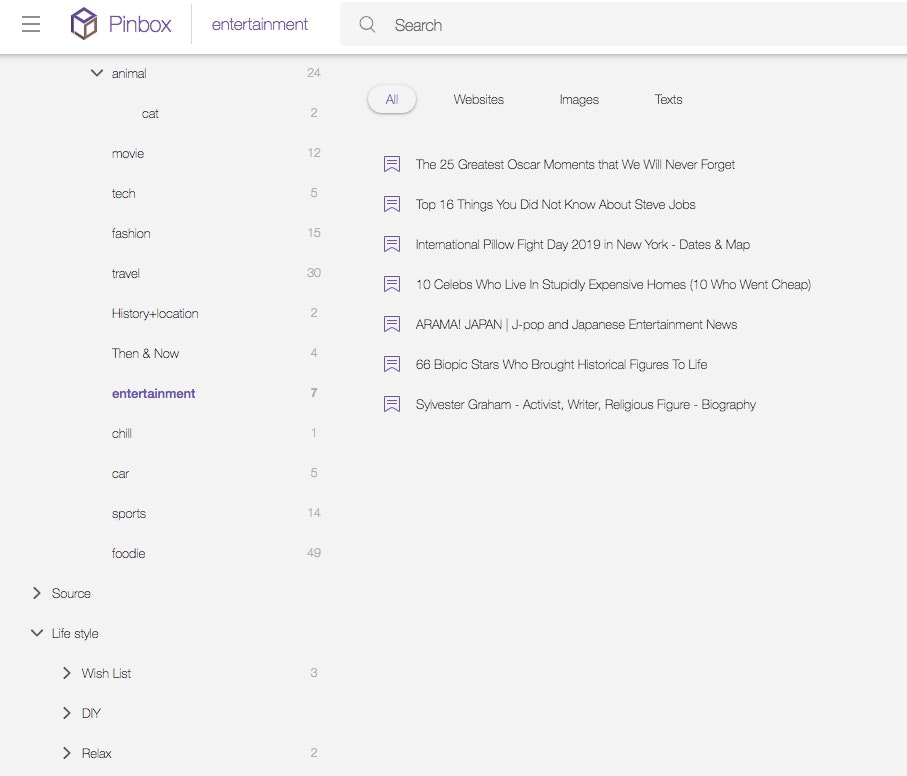
Task: Open the hamburger menu
Action: pos(31,24)
